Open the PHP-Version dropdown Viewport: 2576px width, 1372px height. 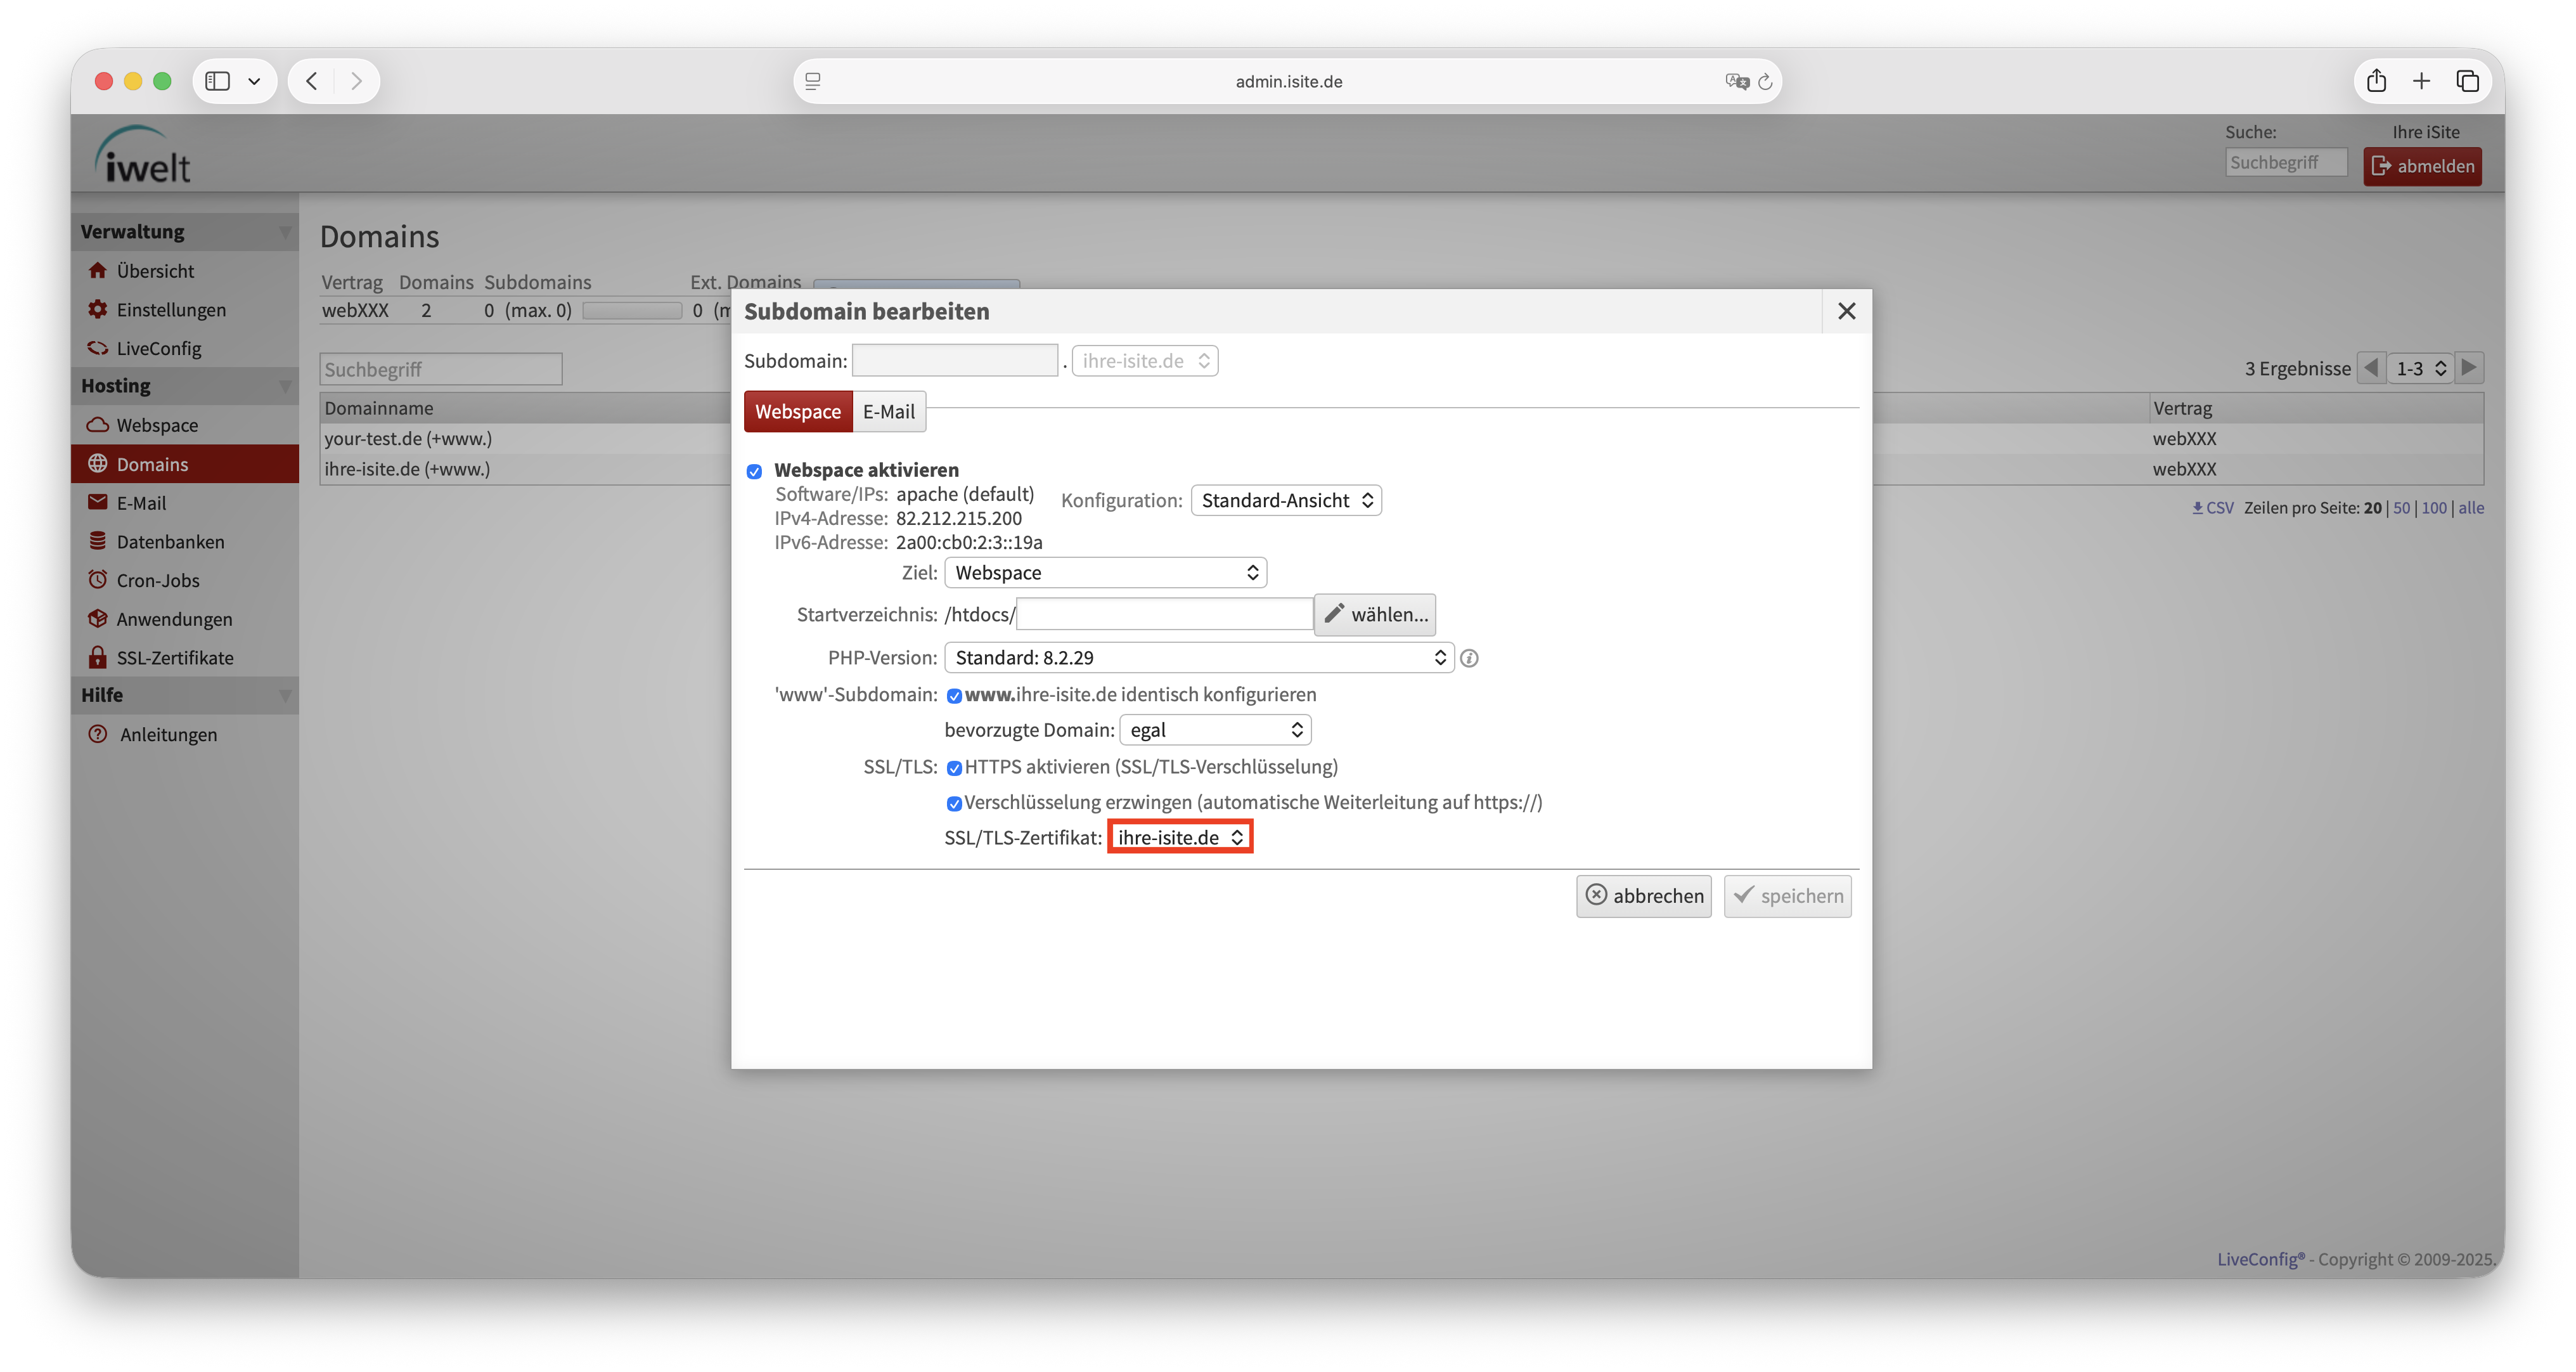[x=1198, y=658]
